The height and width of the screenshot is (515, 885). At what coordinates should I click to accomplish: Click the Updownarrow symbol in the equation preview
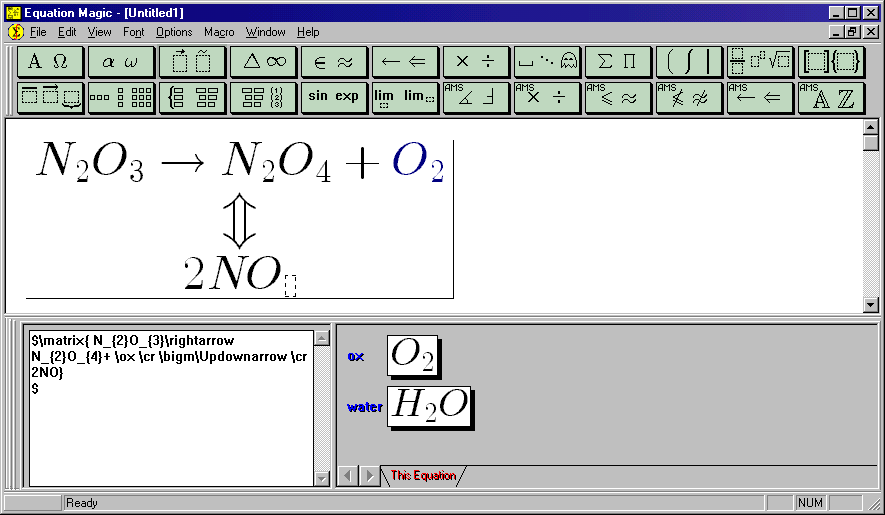coord(239,221)
